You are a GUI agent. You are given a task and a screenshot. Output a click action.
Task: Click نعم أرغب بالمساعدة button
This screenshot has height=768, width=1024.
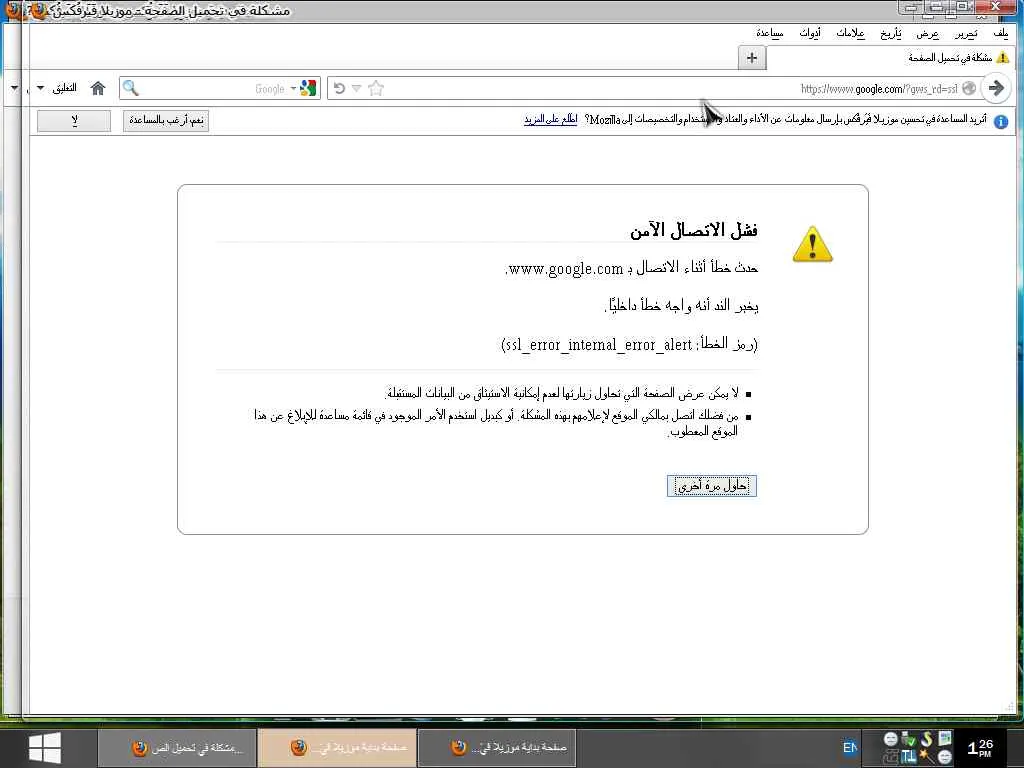166,120
